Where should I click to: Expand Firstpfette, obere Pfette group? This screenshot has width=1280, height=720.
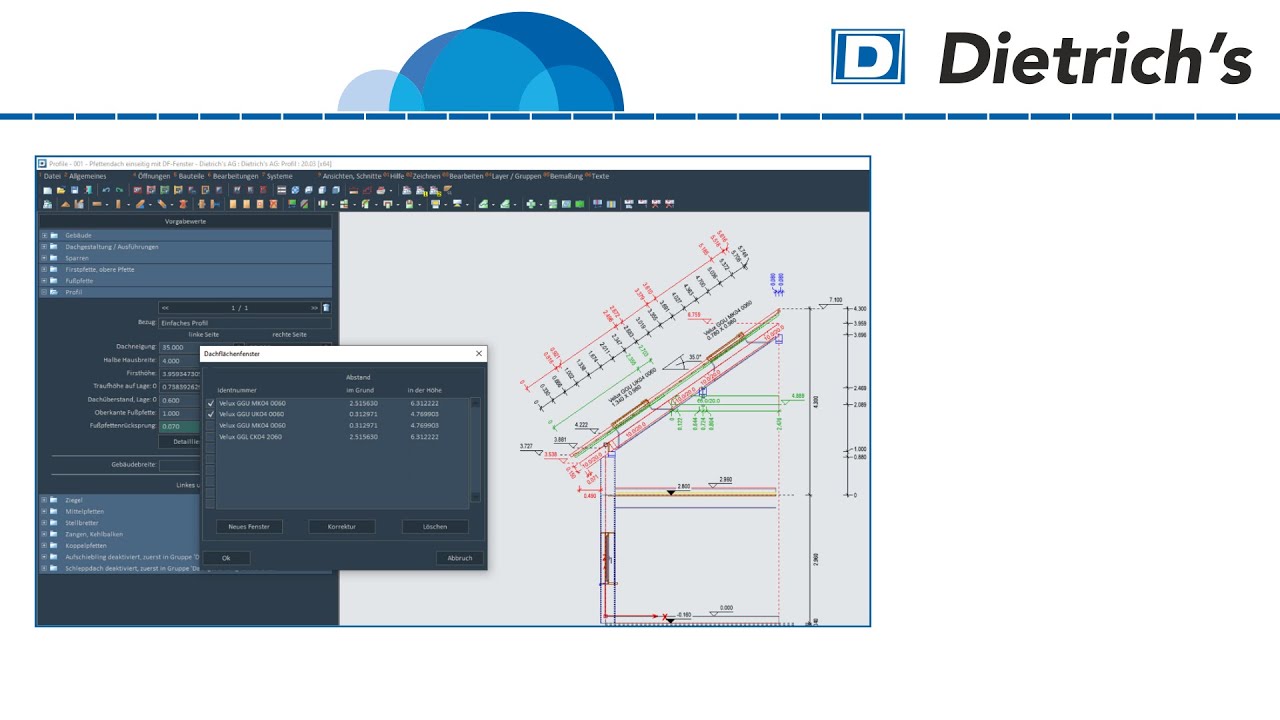click(44, 269)
